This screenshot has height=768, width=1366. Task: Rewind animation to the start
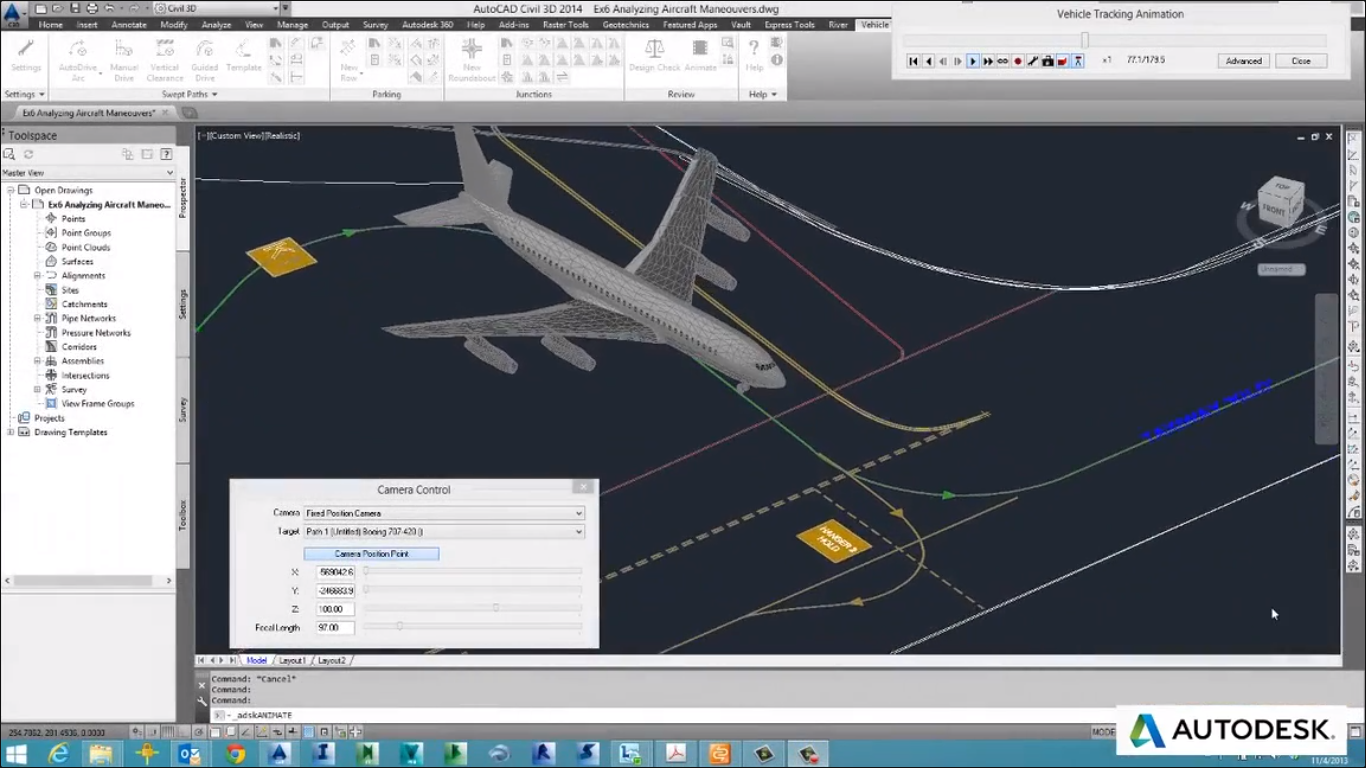(x=913, y=61)
